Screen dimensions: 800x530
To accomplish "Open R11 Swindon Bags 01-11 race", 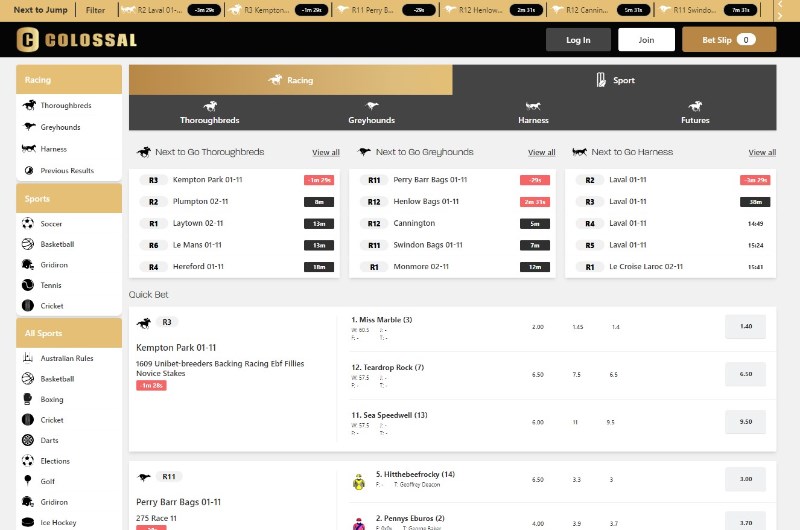I will (452, 245).
